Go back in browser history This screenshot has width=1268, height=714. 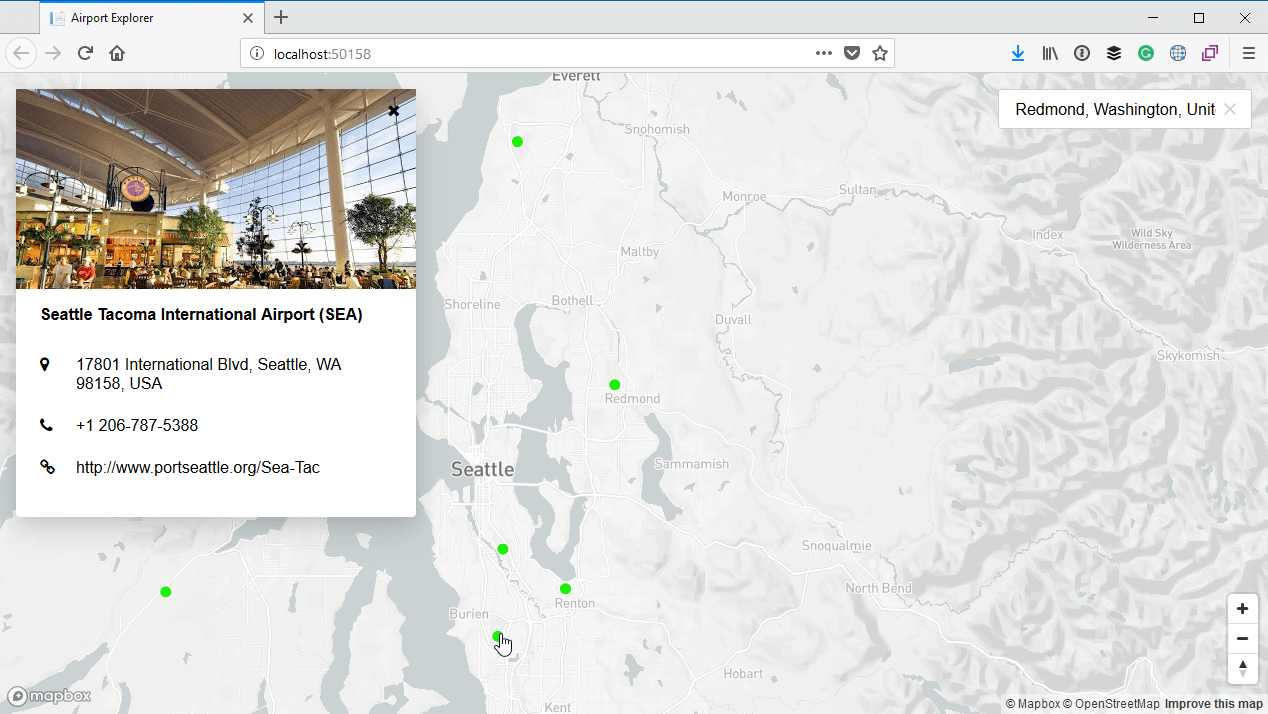(x=22, y=53)
